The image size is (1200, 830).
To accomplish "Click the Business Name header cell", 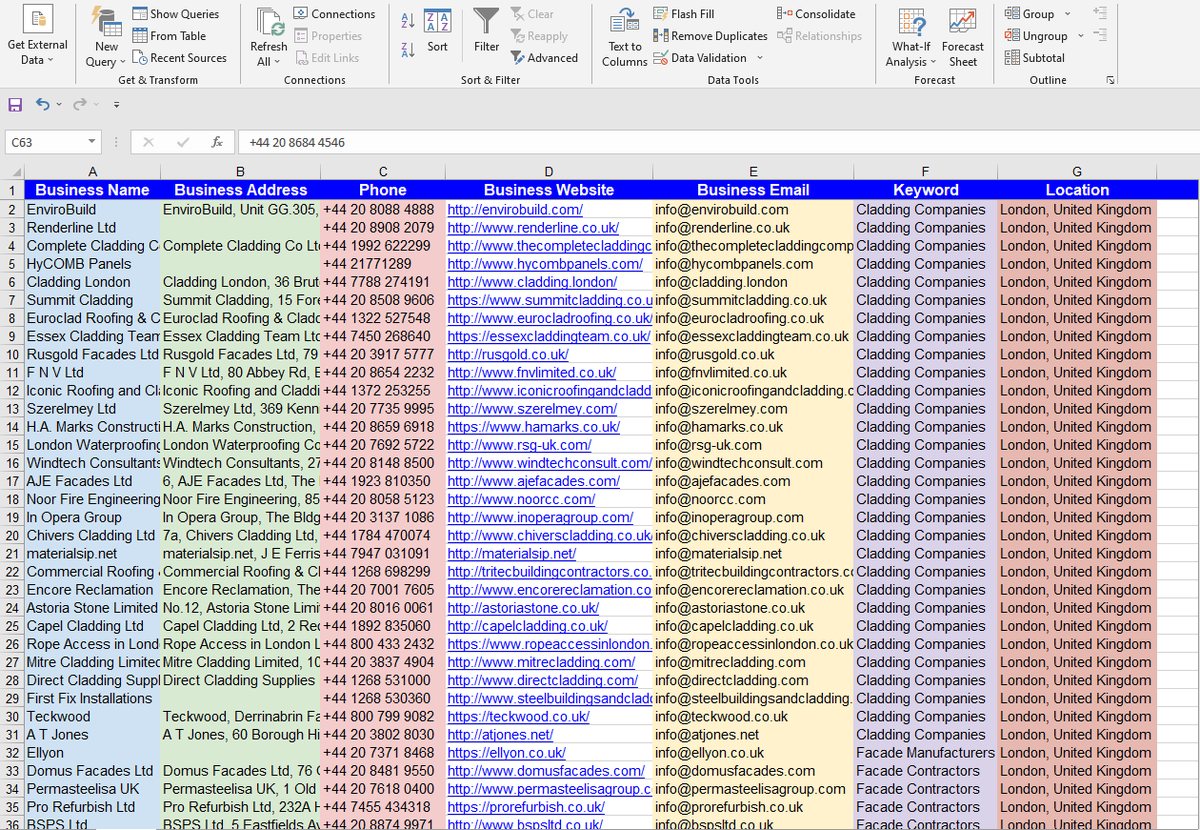I will click(x=92, y=190).
